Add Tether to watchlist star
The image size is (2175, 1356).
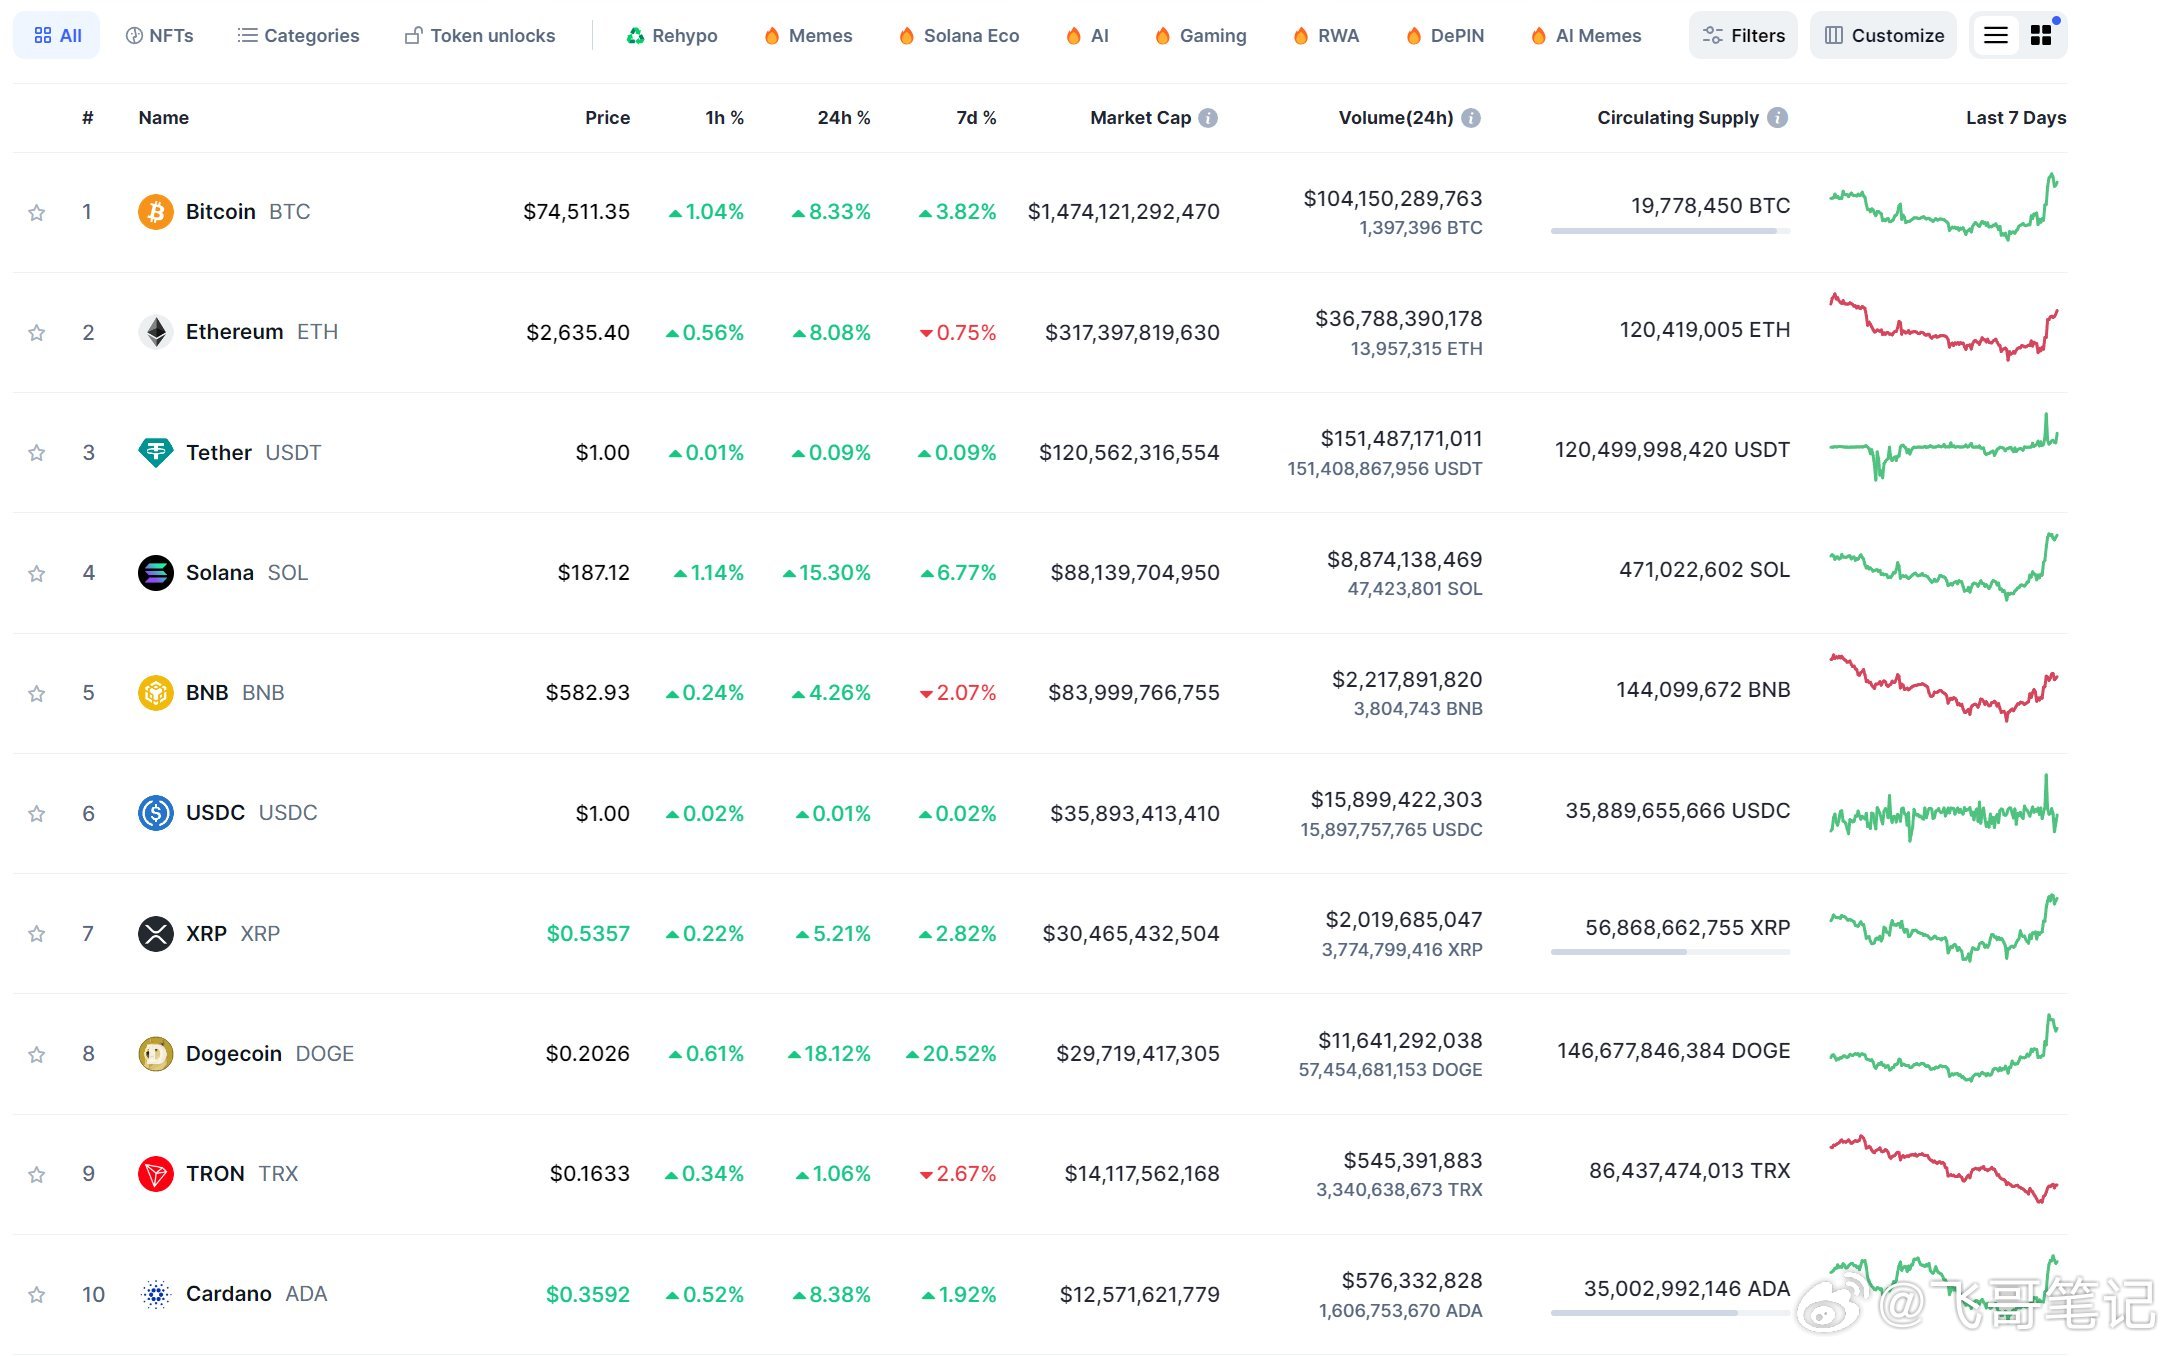pyautogui.click(x=37, y=452)
